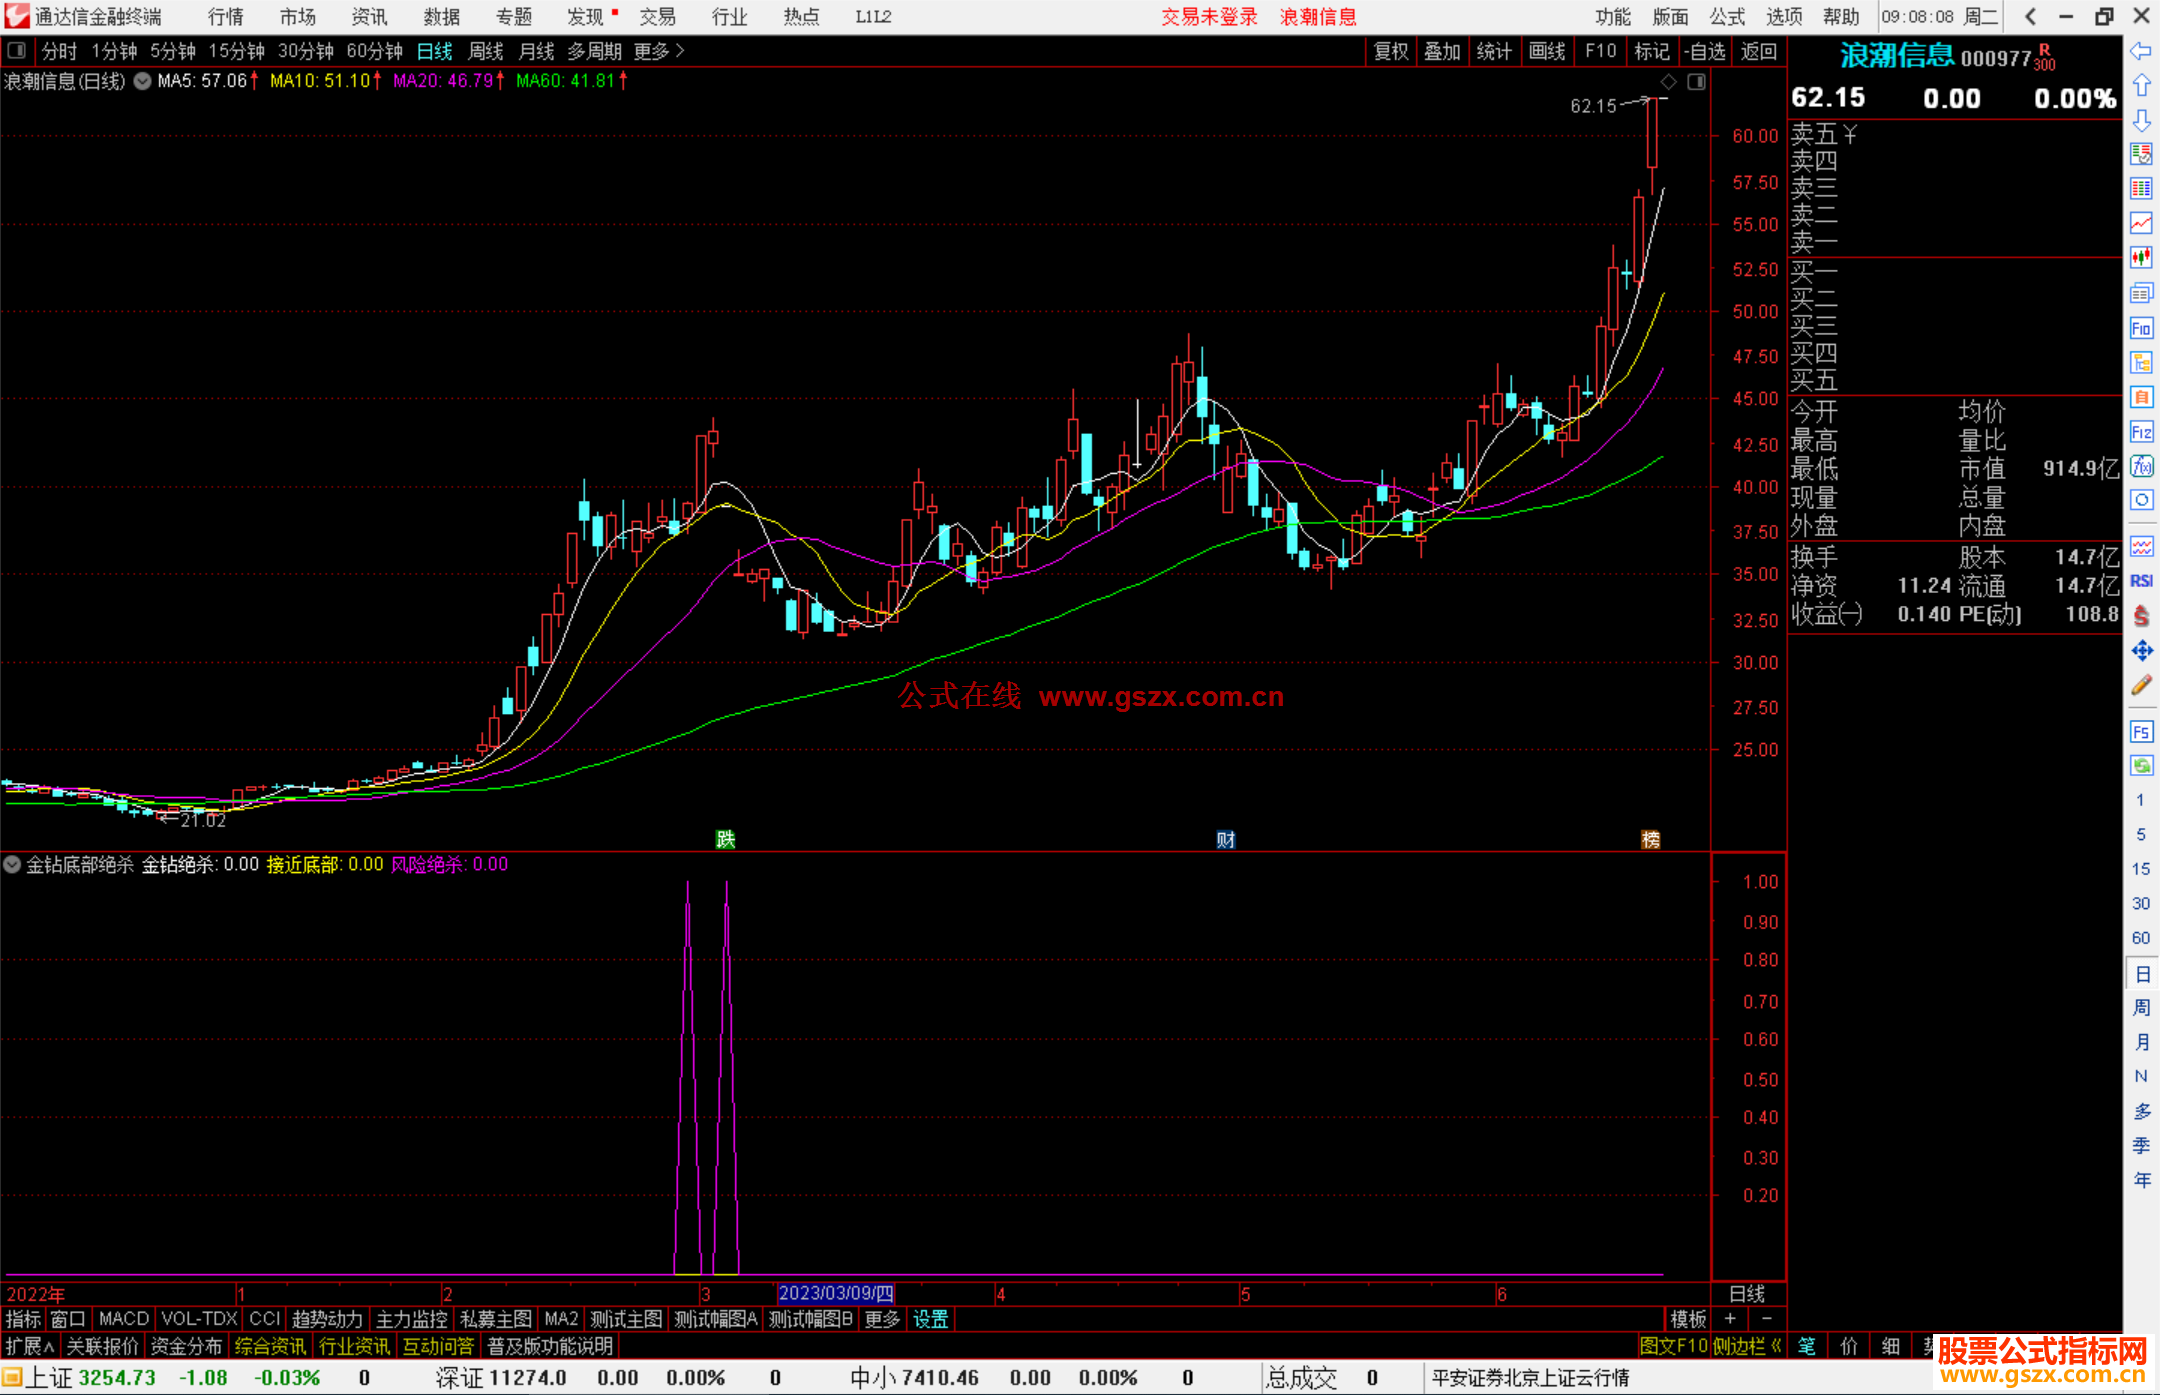Click the left arrow back sidebar icon
2160x1395 pixels.
tap(2141, 51)
